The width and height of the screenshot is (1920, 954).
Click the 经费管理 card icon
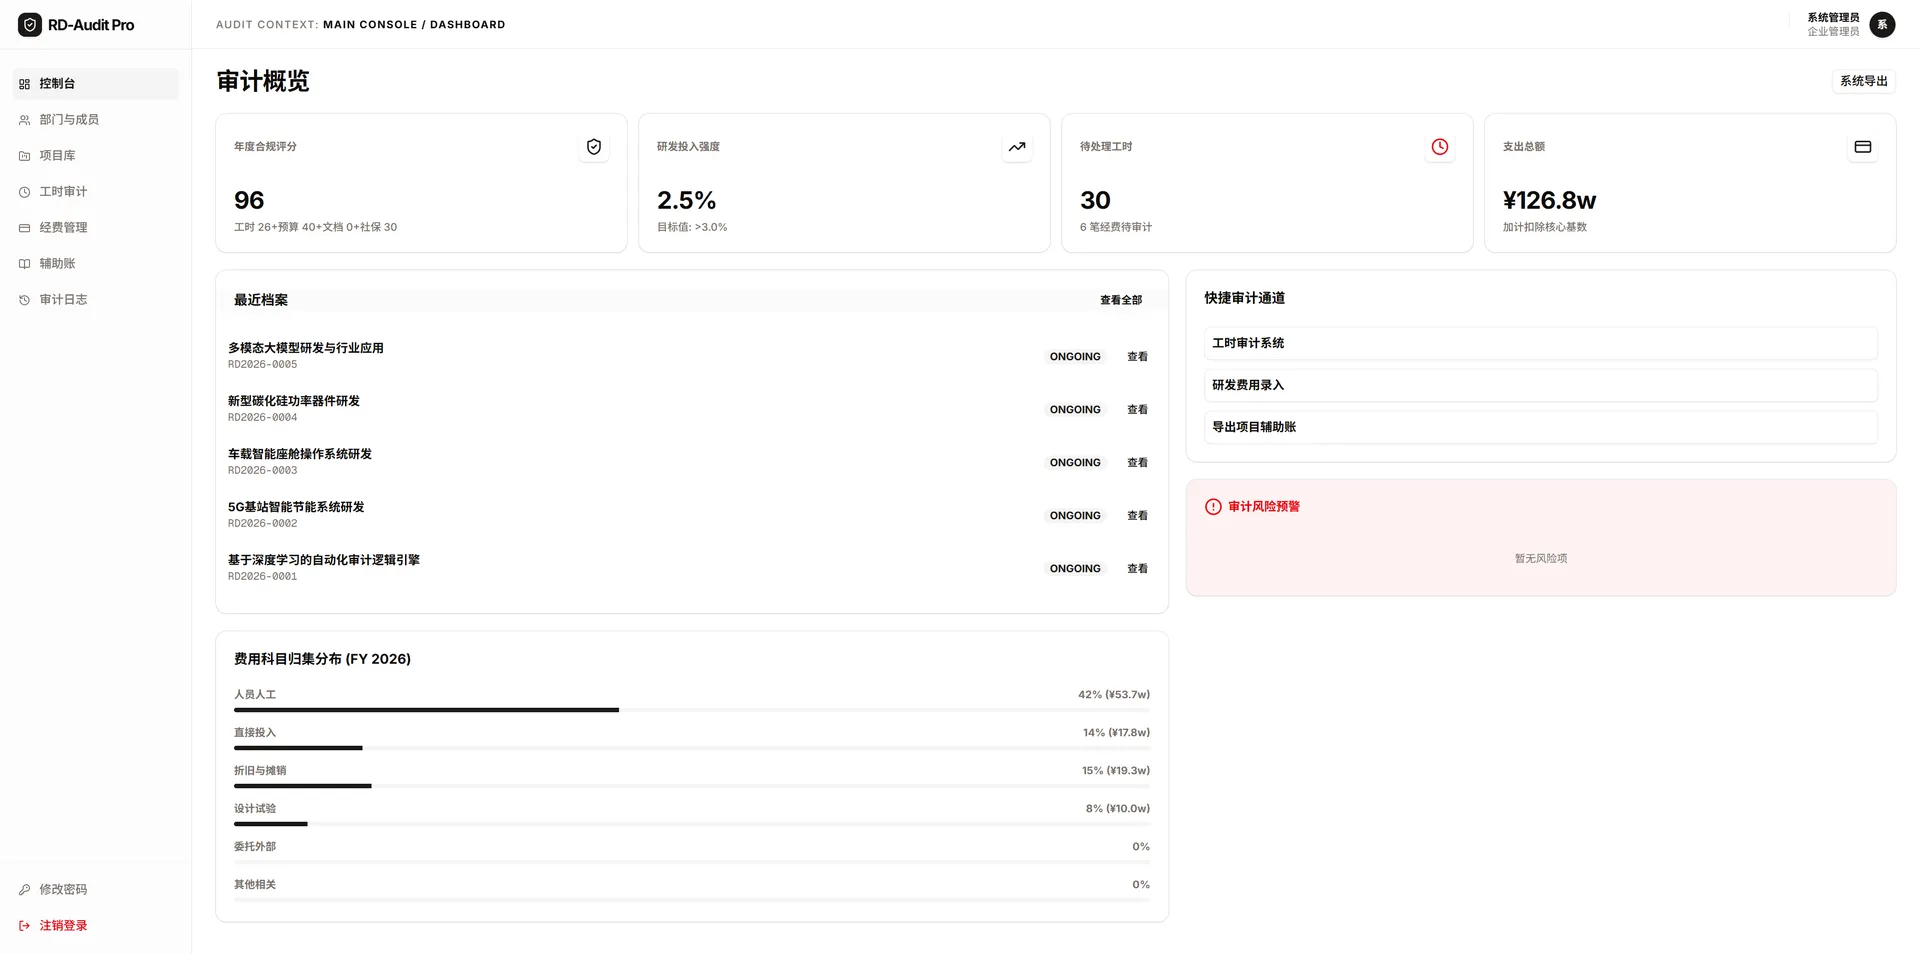24,228
